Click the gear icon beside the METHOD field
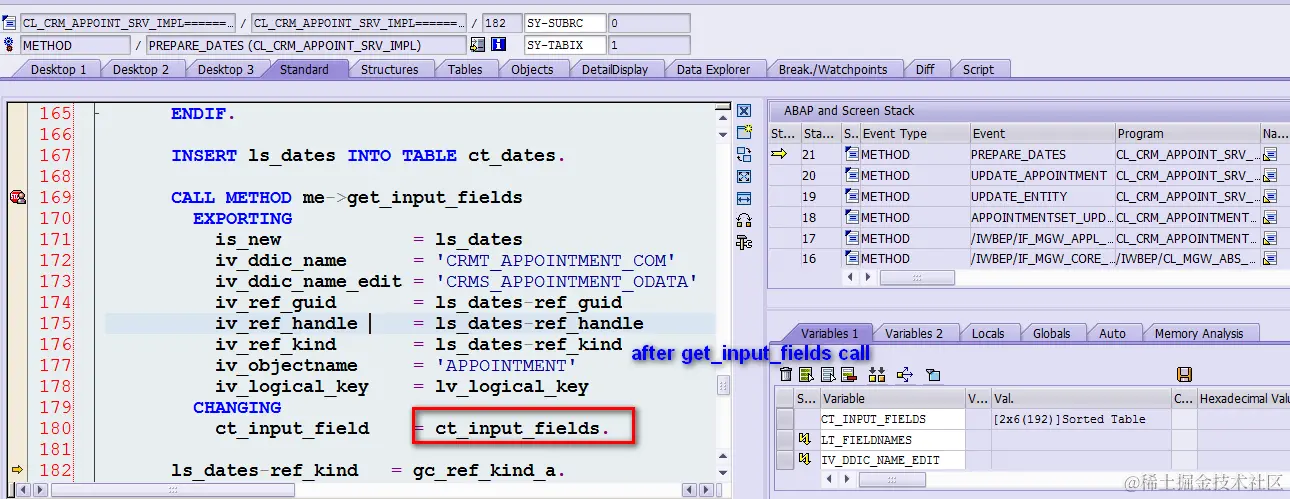The image size is (1290, 499). pyautogui.click(x=10, y=45)
